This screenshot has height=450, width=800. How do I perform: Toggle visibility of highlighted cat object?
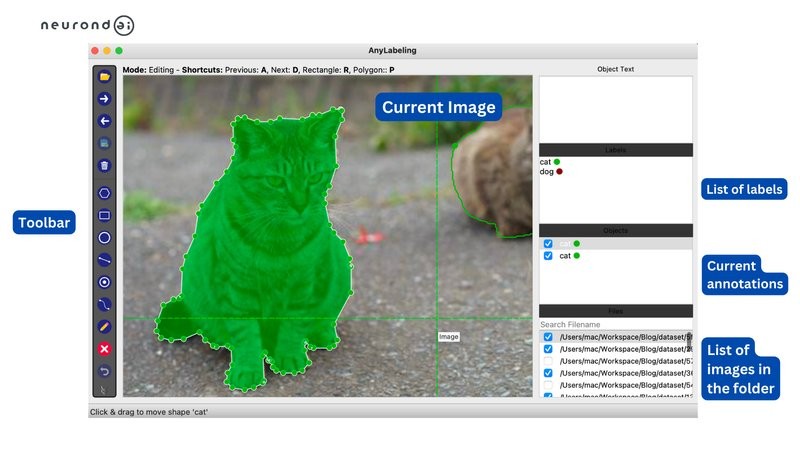click(x=548, y=244)
